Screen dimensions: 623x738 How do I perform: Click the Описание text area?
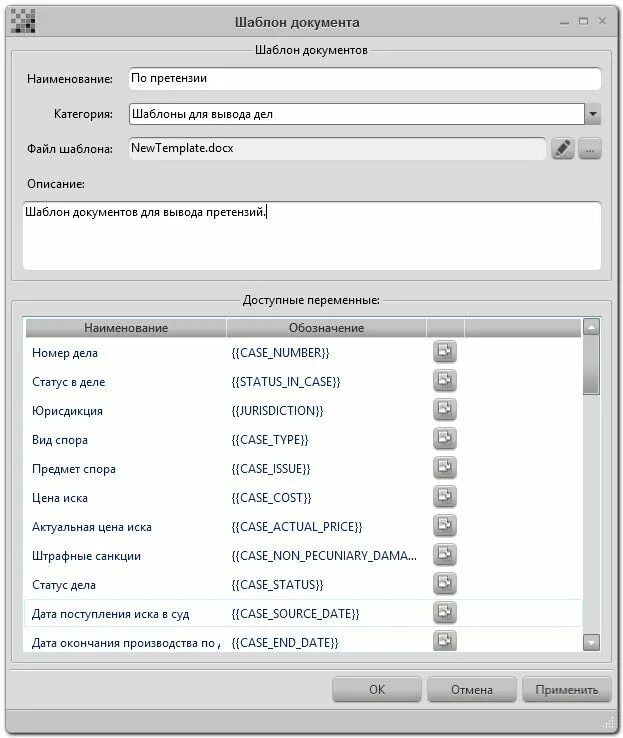(312, 235)
